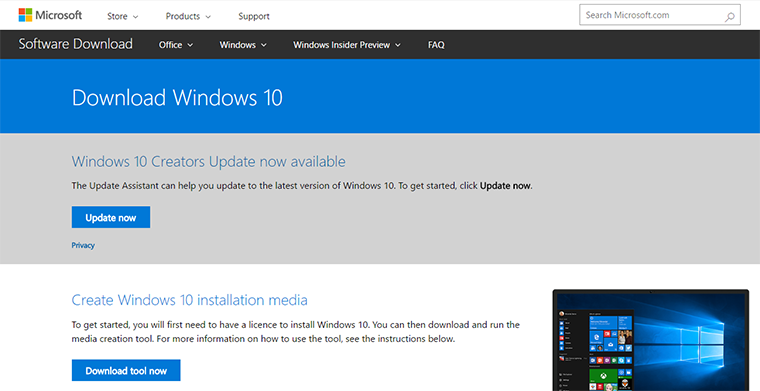Expand the Windows menu
This screenshot has height=391, width=760.
click(243, 45)
